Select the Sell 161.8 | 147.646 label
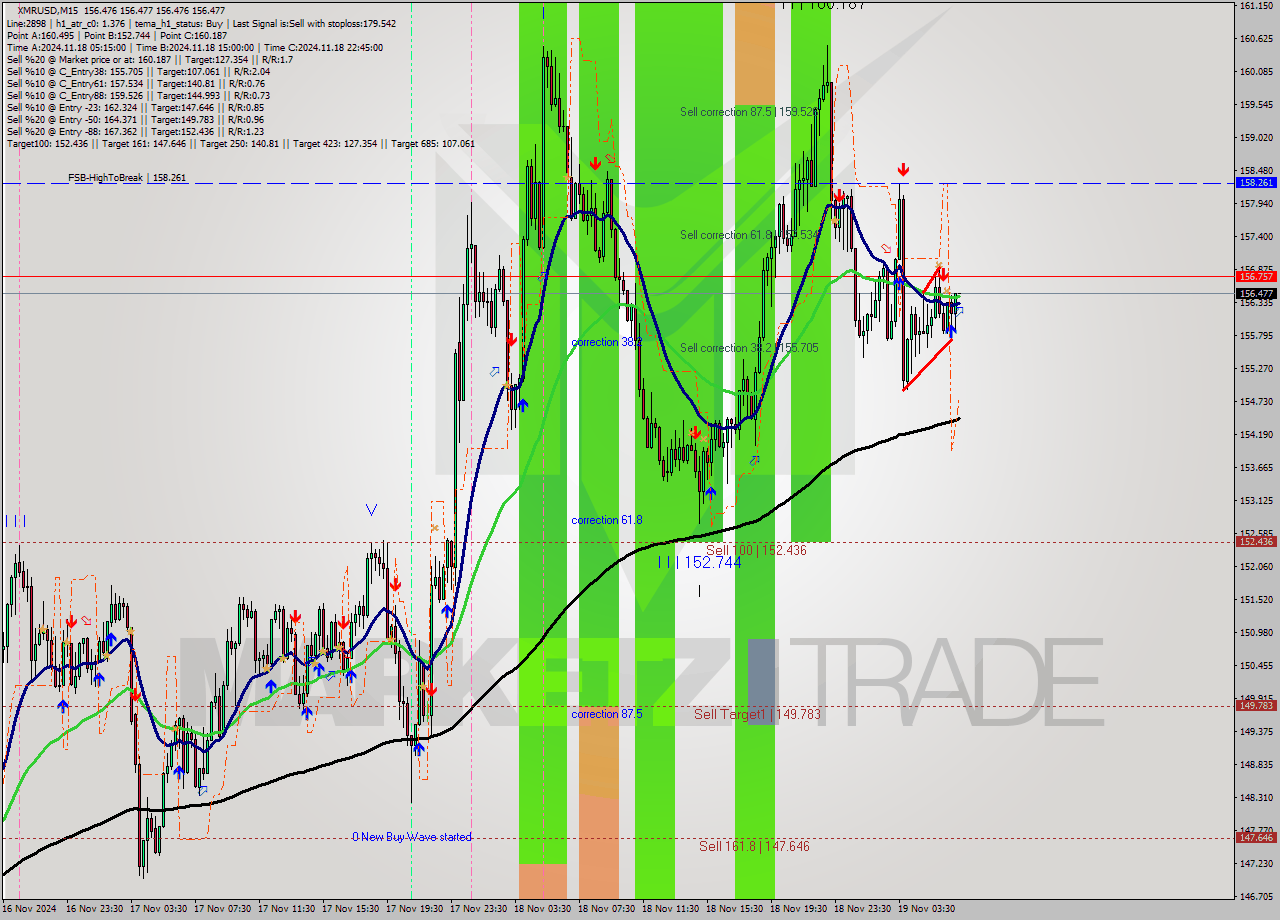 point(754,846)
